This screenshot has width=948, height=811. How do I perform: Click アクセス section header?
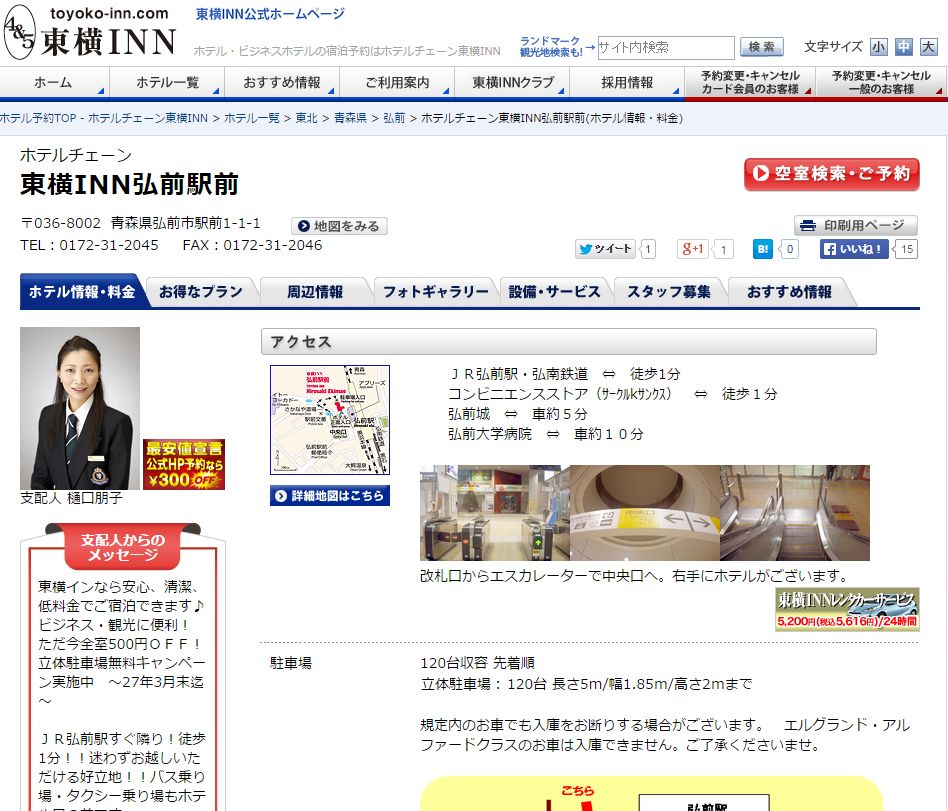pyautogui.click(x=568, y=342)
